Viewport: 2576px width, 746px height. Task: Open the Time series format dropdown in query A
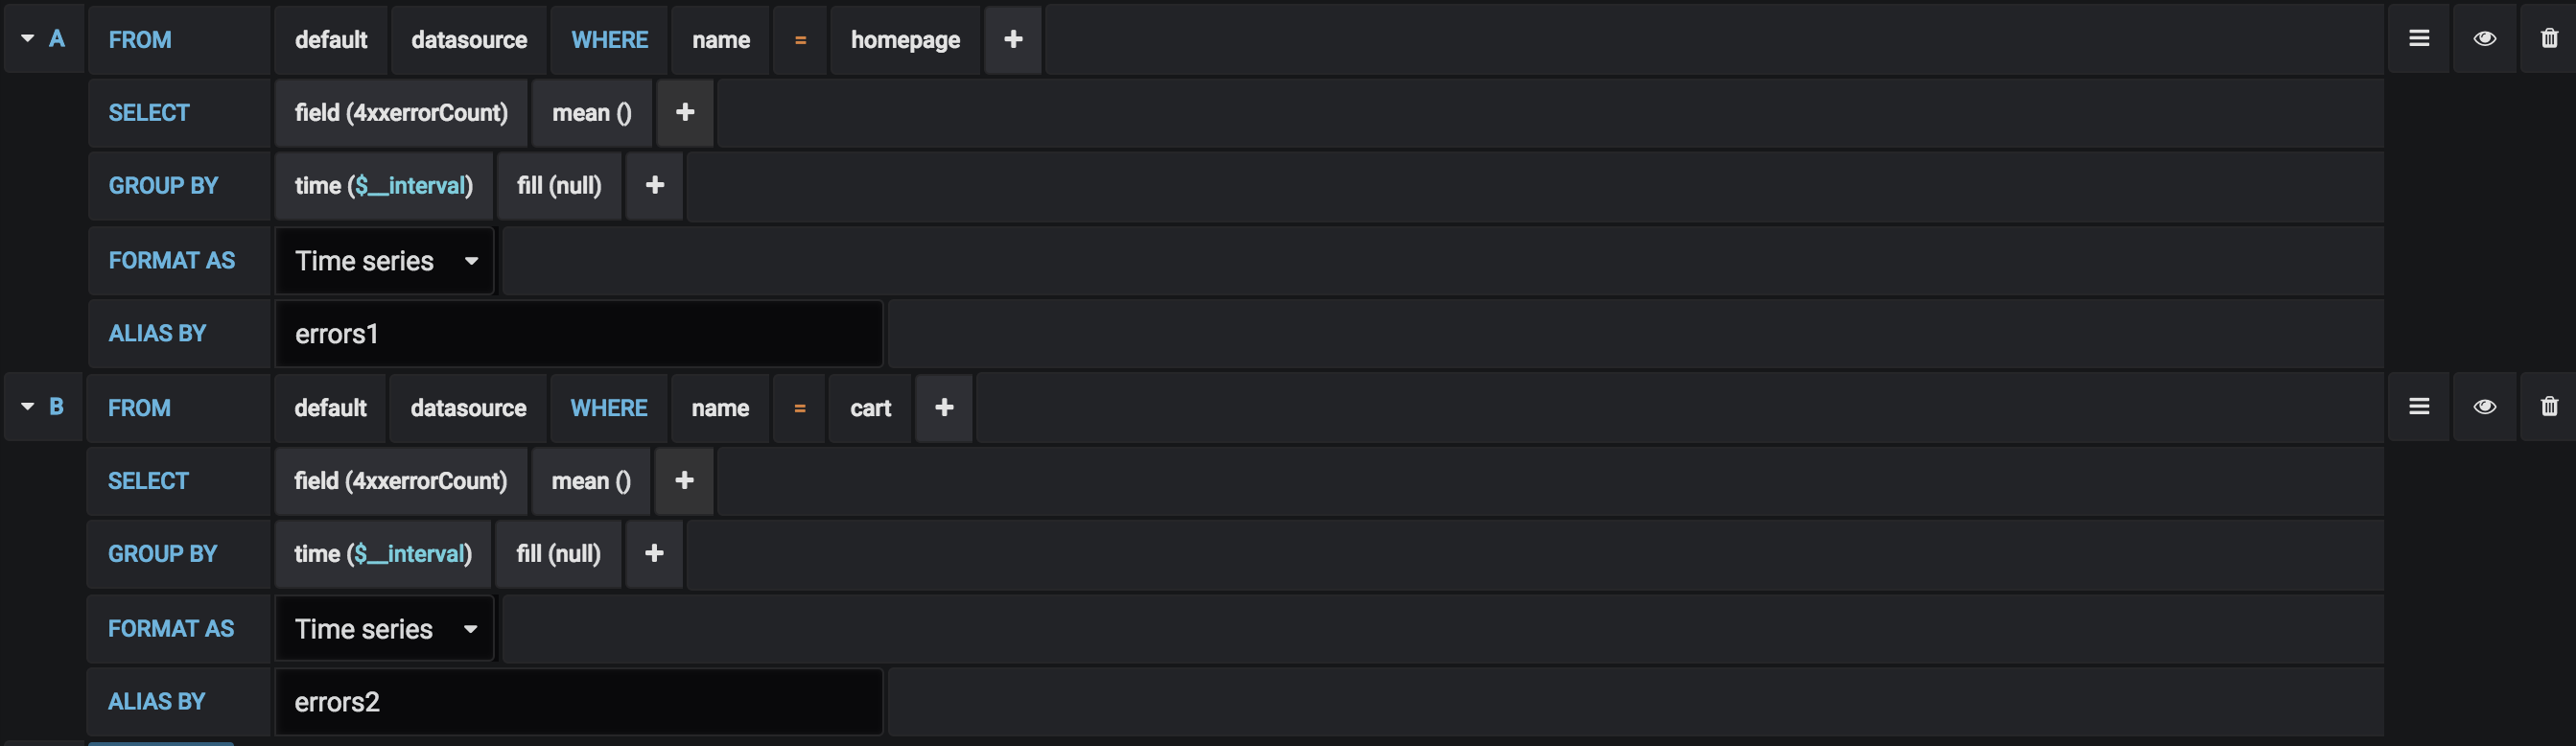click(x=385, y=261)
